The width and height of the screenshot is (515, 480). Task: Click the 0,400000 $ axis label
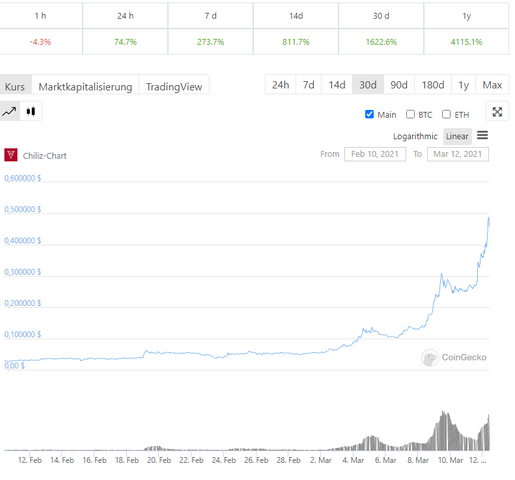pos(23,241)
